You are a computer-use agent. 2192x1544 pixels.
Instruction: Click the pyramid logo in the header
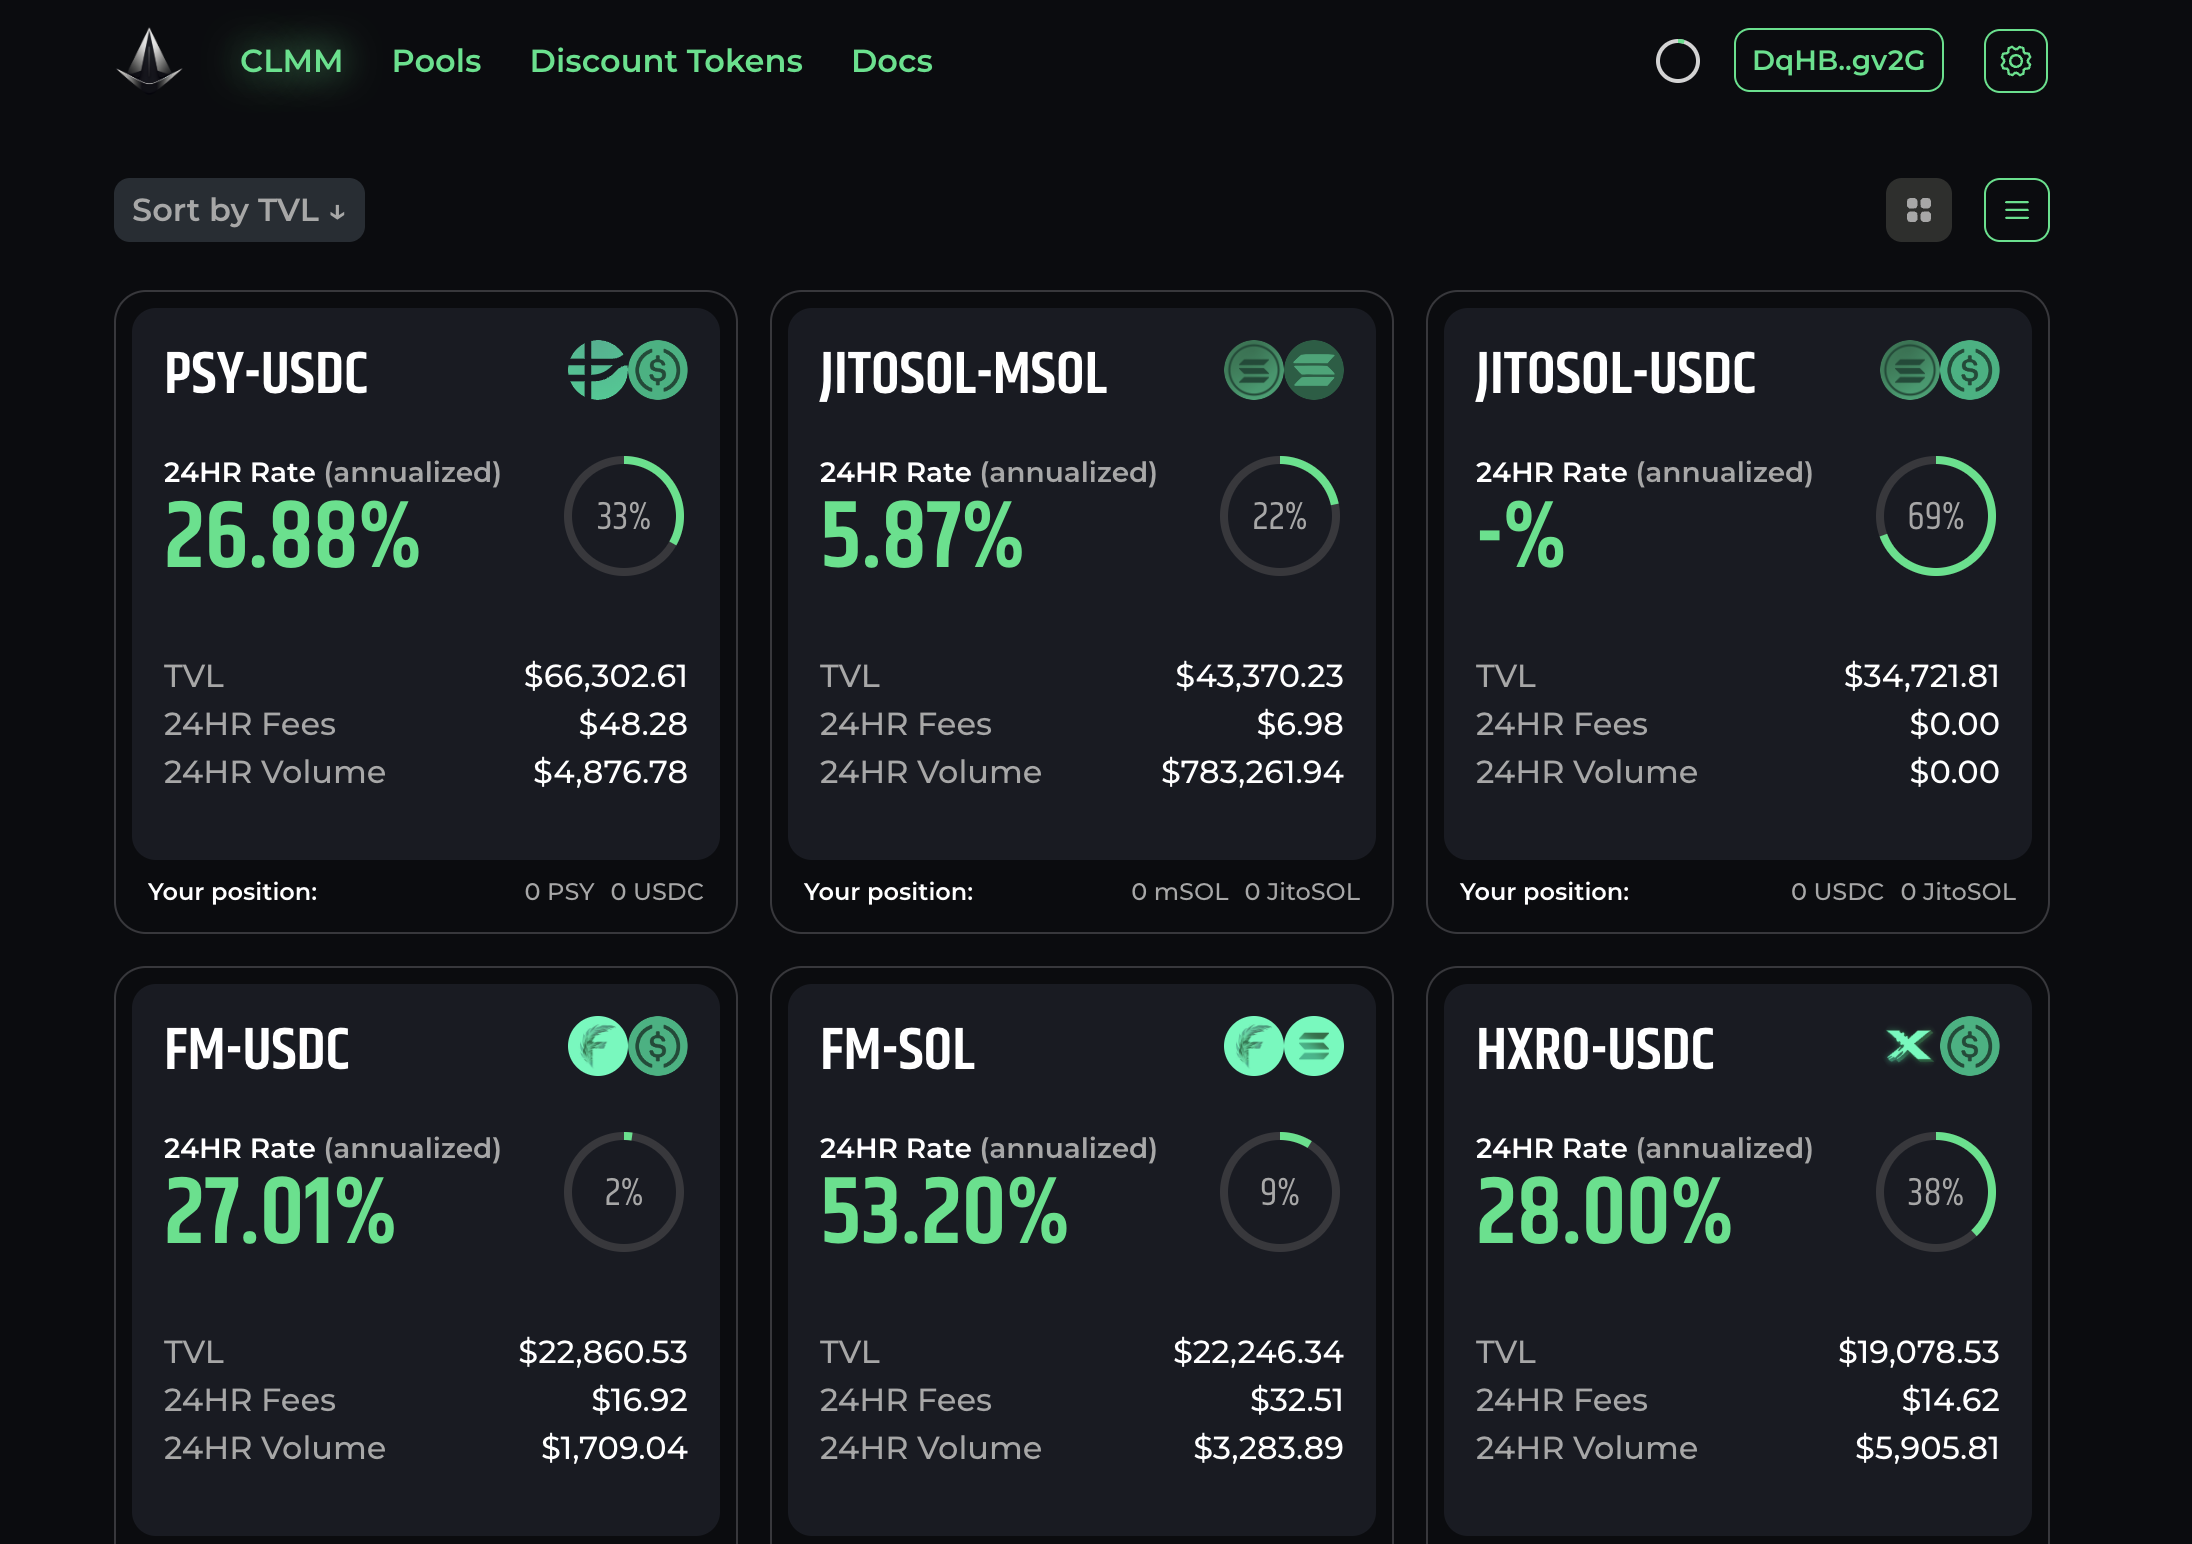point(150,59)
